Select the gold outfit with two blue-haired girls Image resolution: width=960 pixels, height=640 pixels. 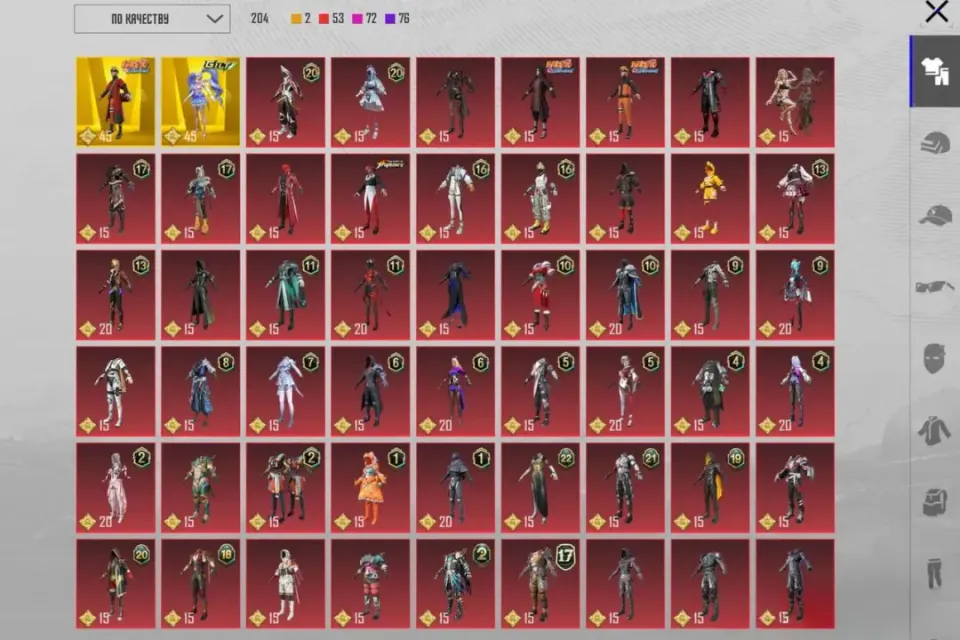(x=201, y=102)
